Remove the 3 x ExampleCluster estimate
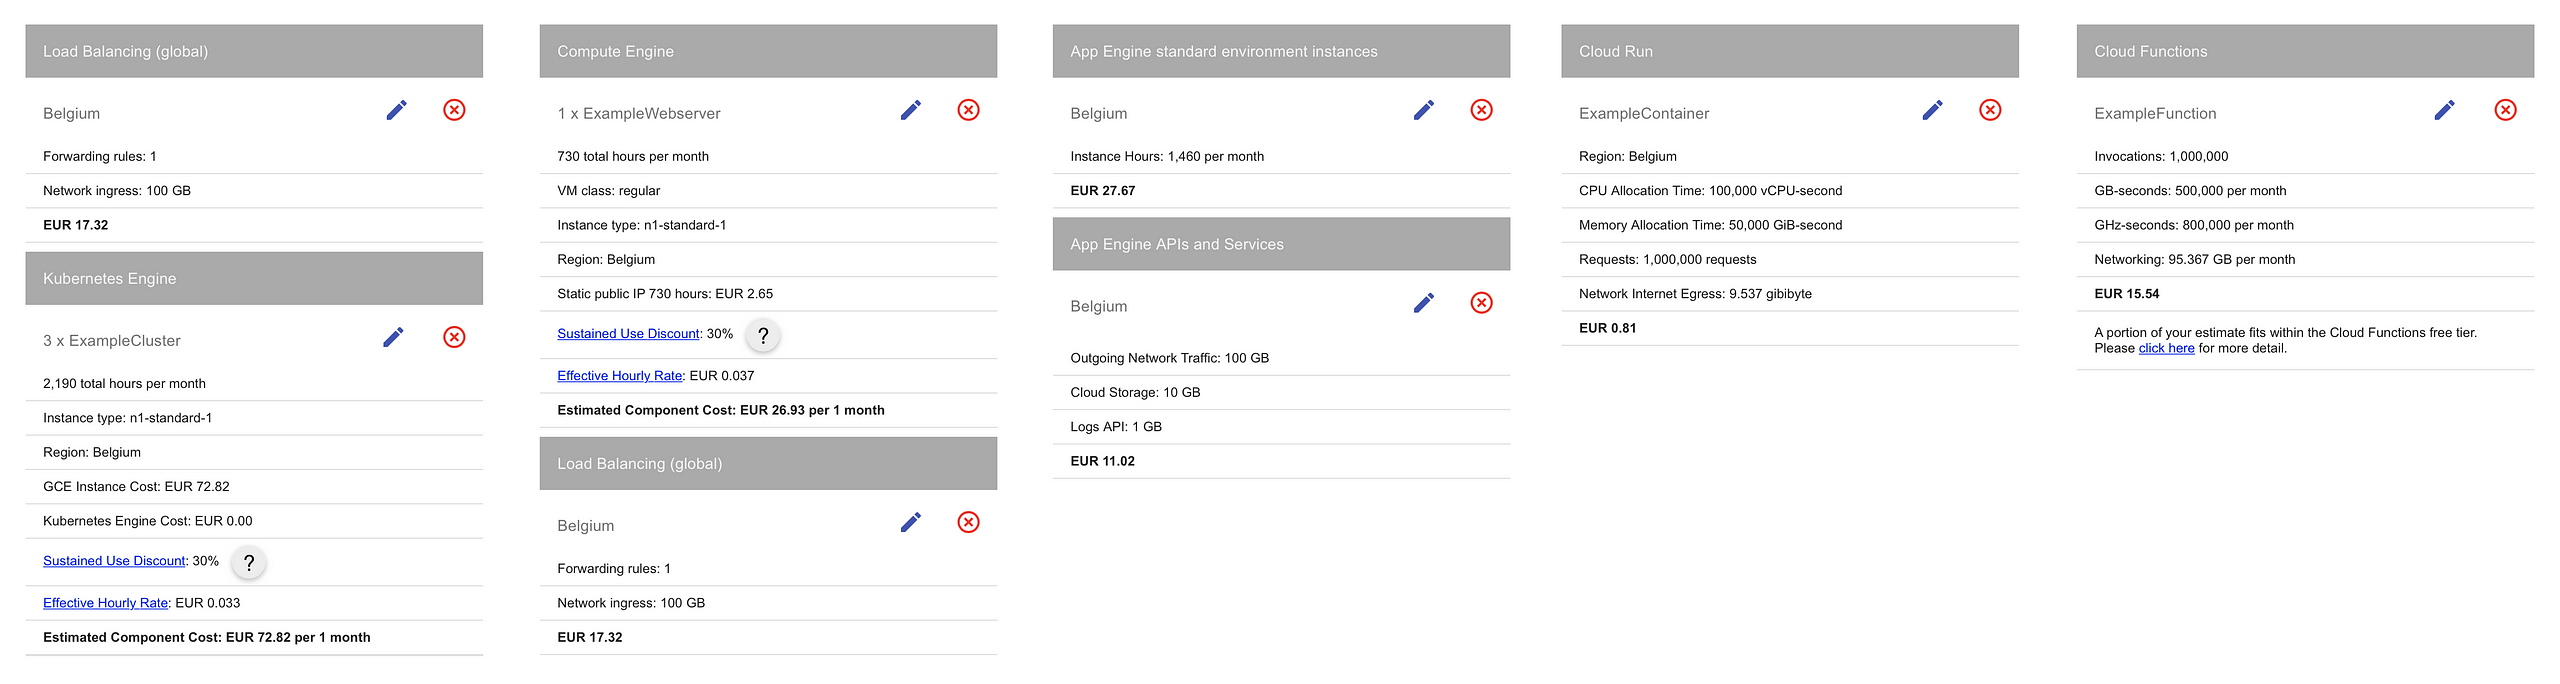 click(x=454, y=337)
